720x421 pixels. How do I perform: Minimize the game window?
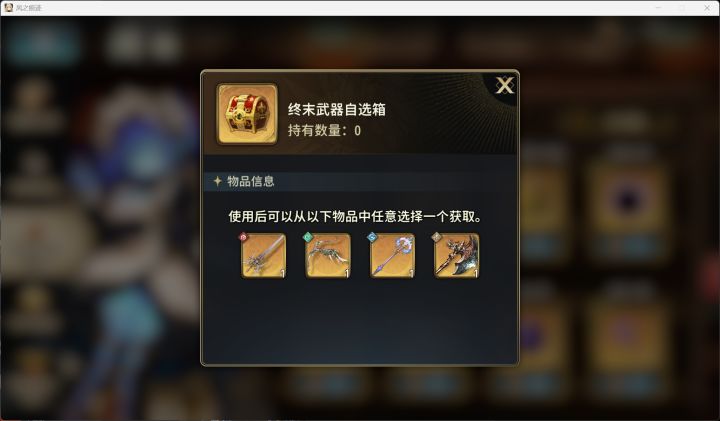point(658,8)
